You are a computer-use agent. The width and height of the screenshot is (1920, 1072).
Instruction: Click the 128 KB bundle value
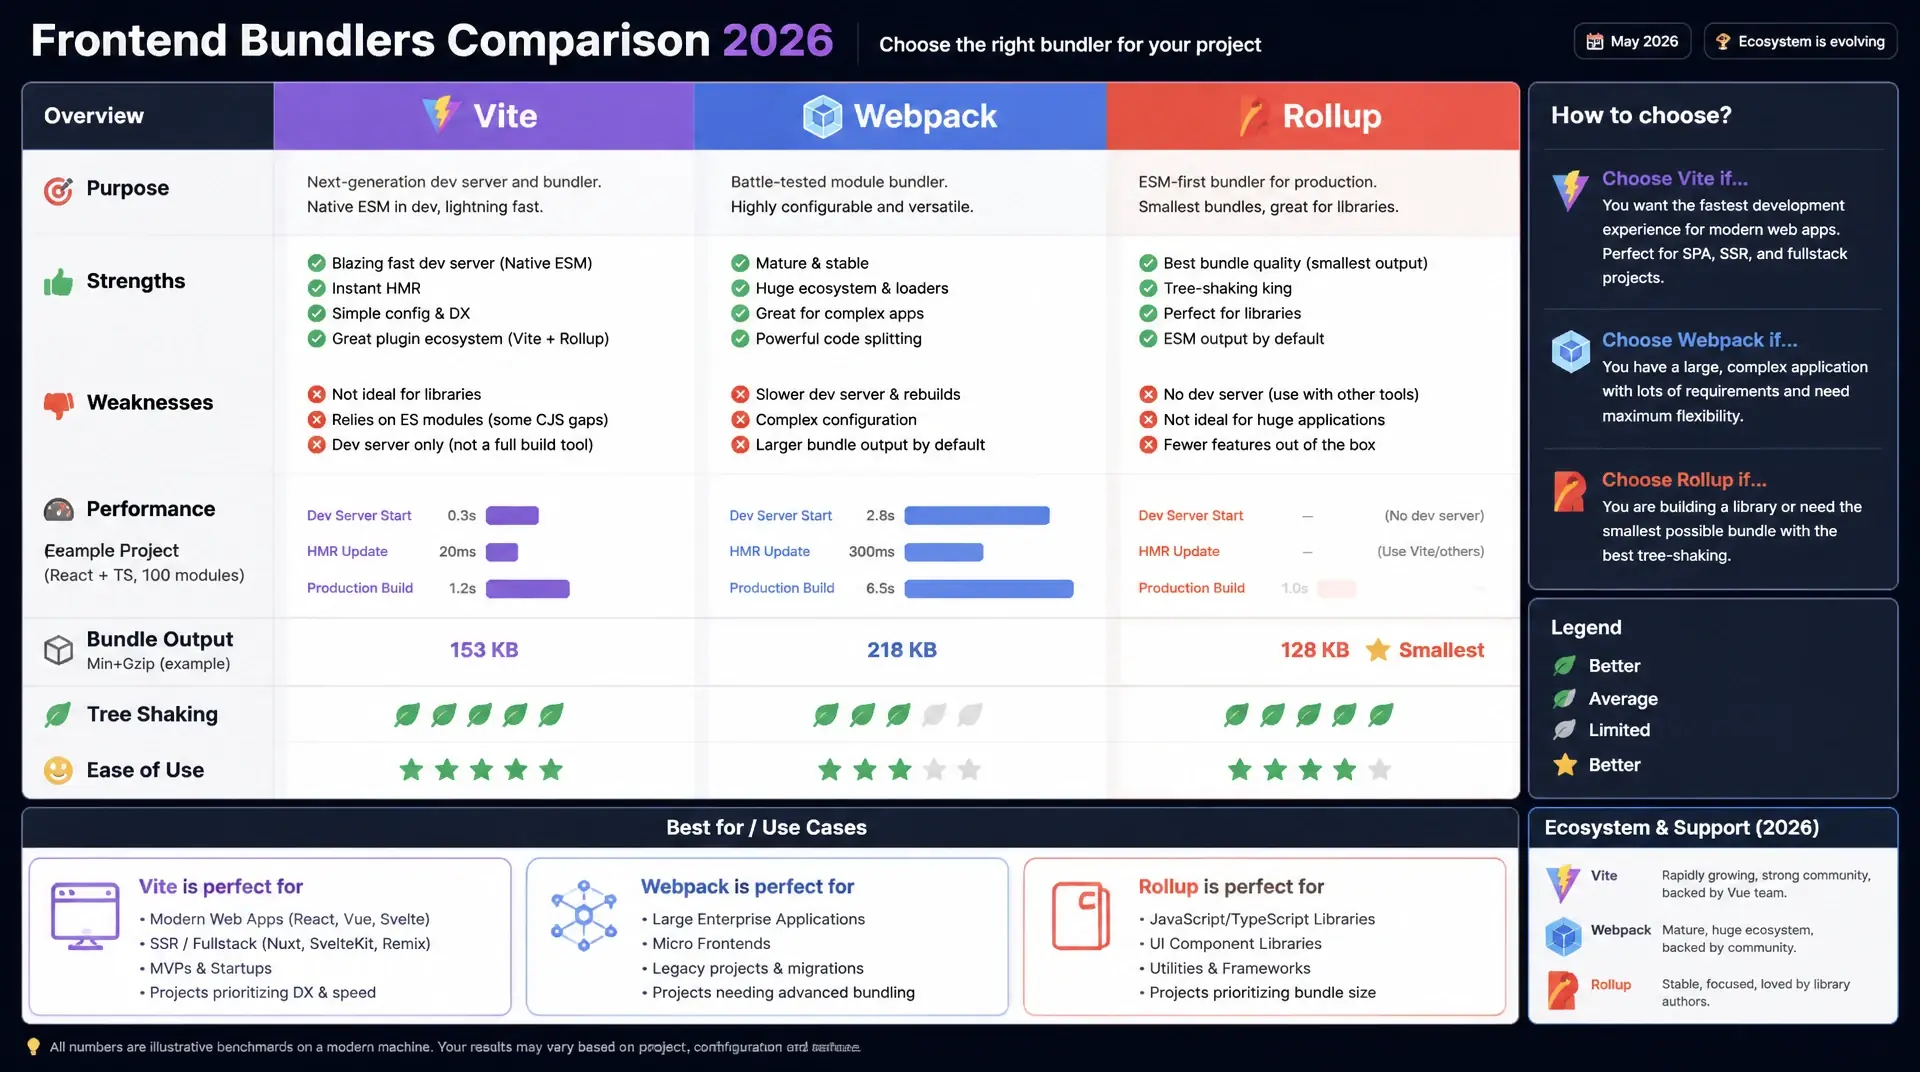(x=1315, y=650)
